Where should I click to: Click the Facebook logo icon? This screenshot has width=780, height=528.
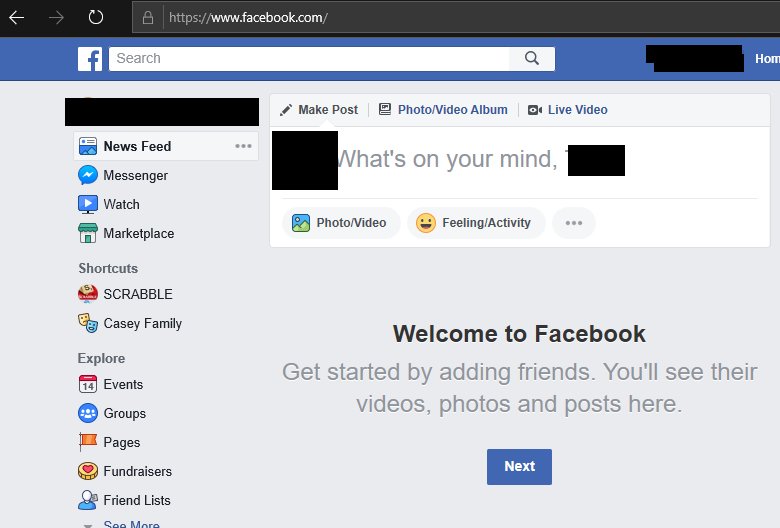pos(90,59)
